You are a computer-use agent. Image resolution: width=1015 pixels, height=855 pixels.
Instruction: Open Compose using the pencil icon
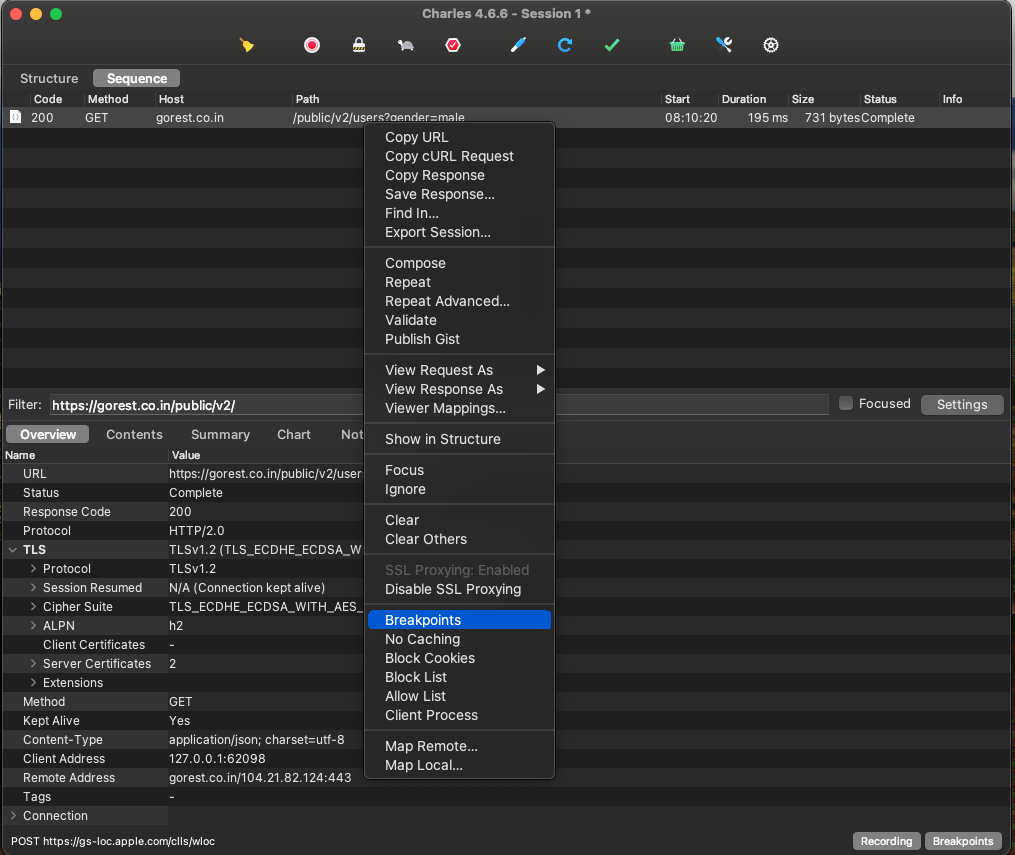coord(518,45)
